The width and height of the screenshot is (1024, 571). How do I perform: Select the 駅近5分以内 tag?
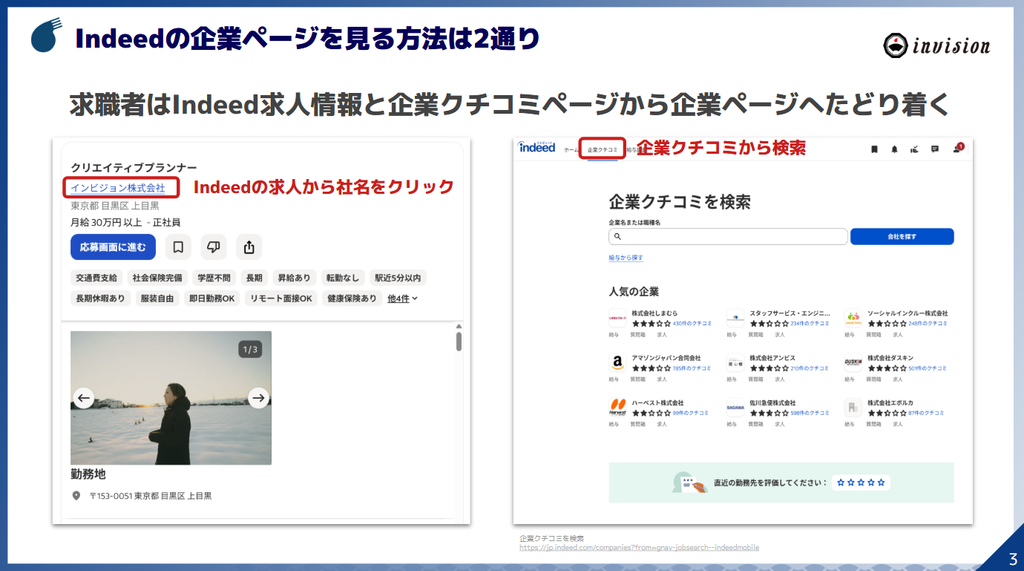pos(398,278)
